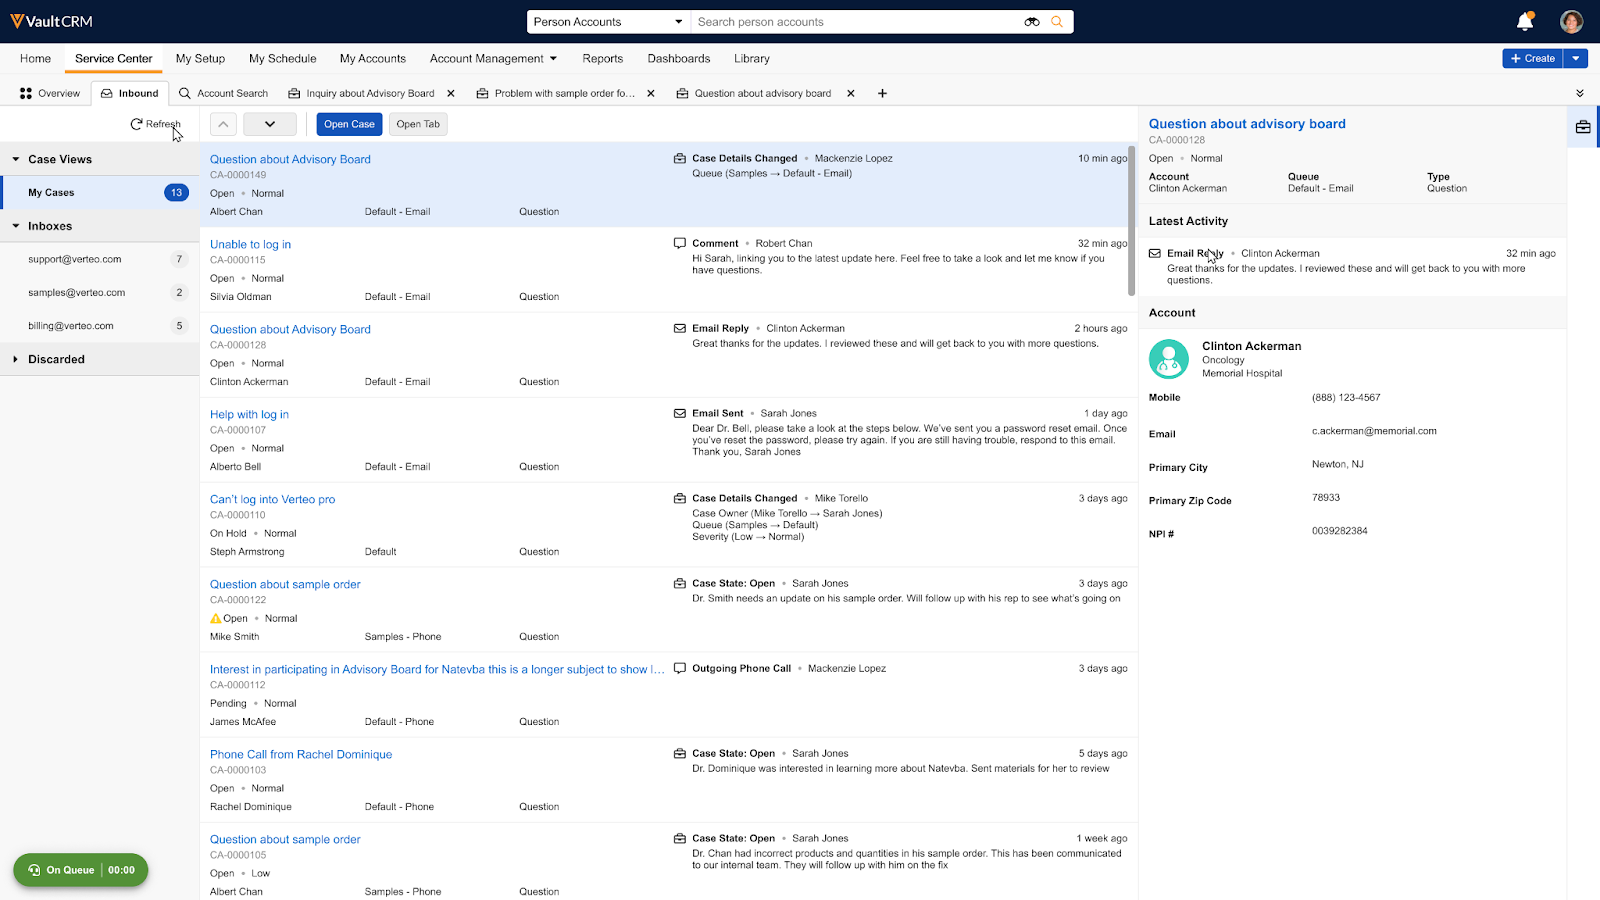
Task: Open the Person Accounts dropdown
Action: pyautogui.click(x=608, y=22)
